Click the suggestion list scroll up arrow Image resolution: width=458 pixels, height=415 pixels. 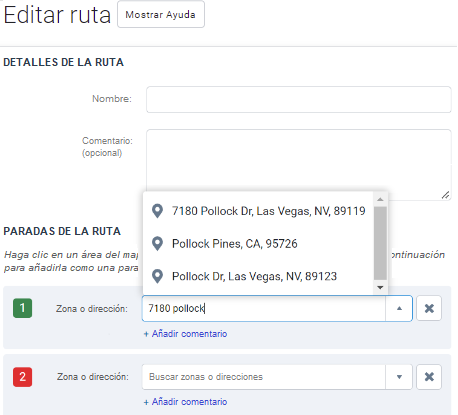point(380,199)
